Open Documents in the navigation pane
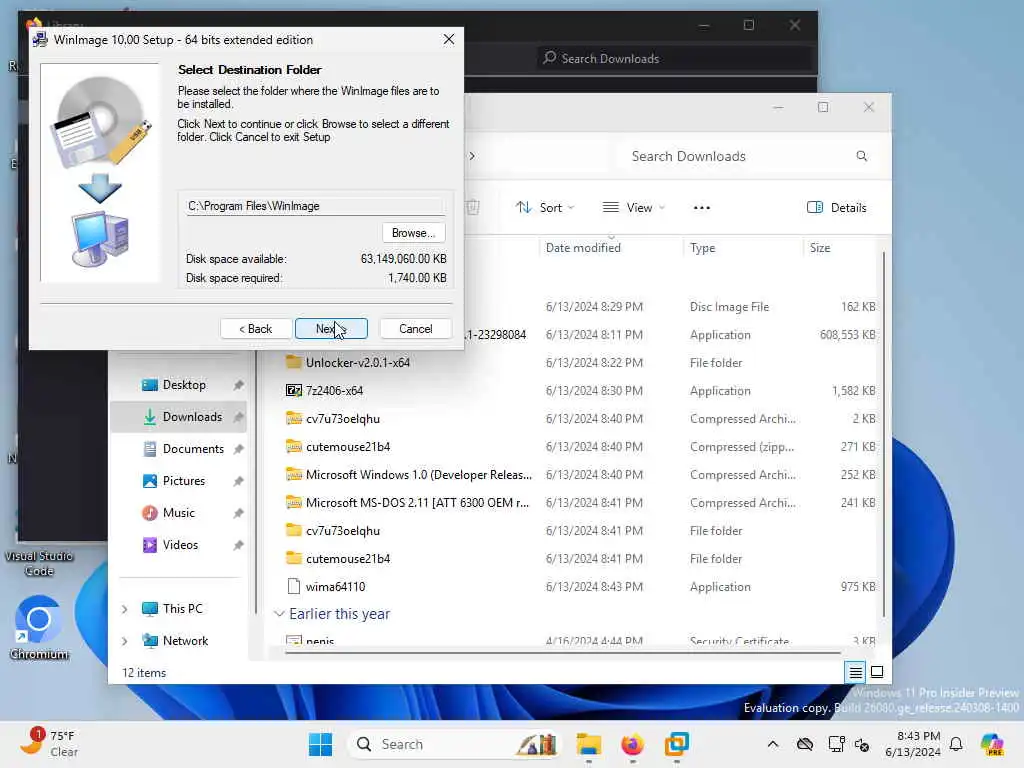The height and width of the screenshot is (768, 1024). (193, 449)
